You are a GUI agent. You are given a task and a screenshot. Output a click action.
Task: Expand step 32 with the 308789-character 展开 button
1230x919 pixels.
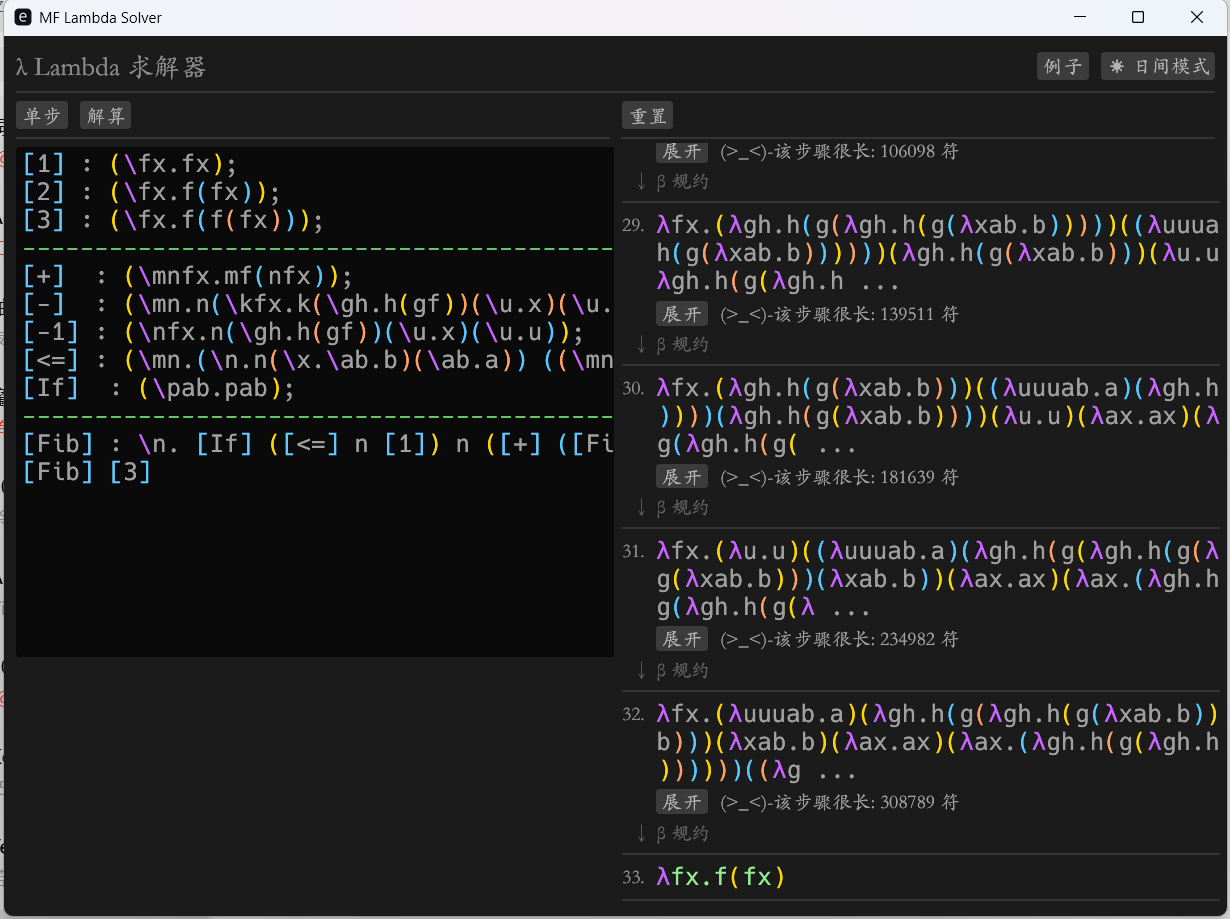click(682, 802)
